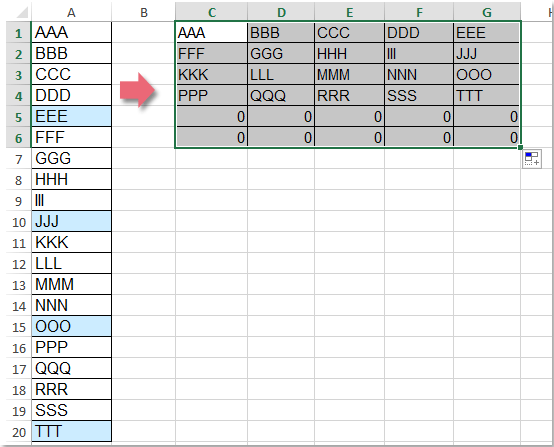
Task: Click cell E3 containing MMM
Action: tap(349, 75)
